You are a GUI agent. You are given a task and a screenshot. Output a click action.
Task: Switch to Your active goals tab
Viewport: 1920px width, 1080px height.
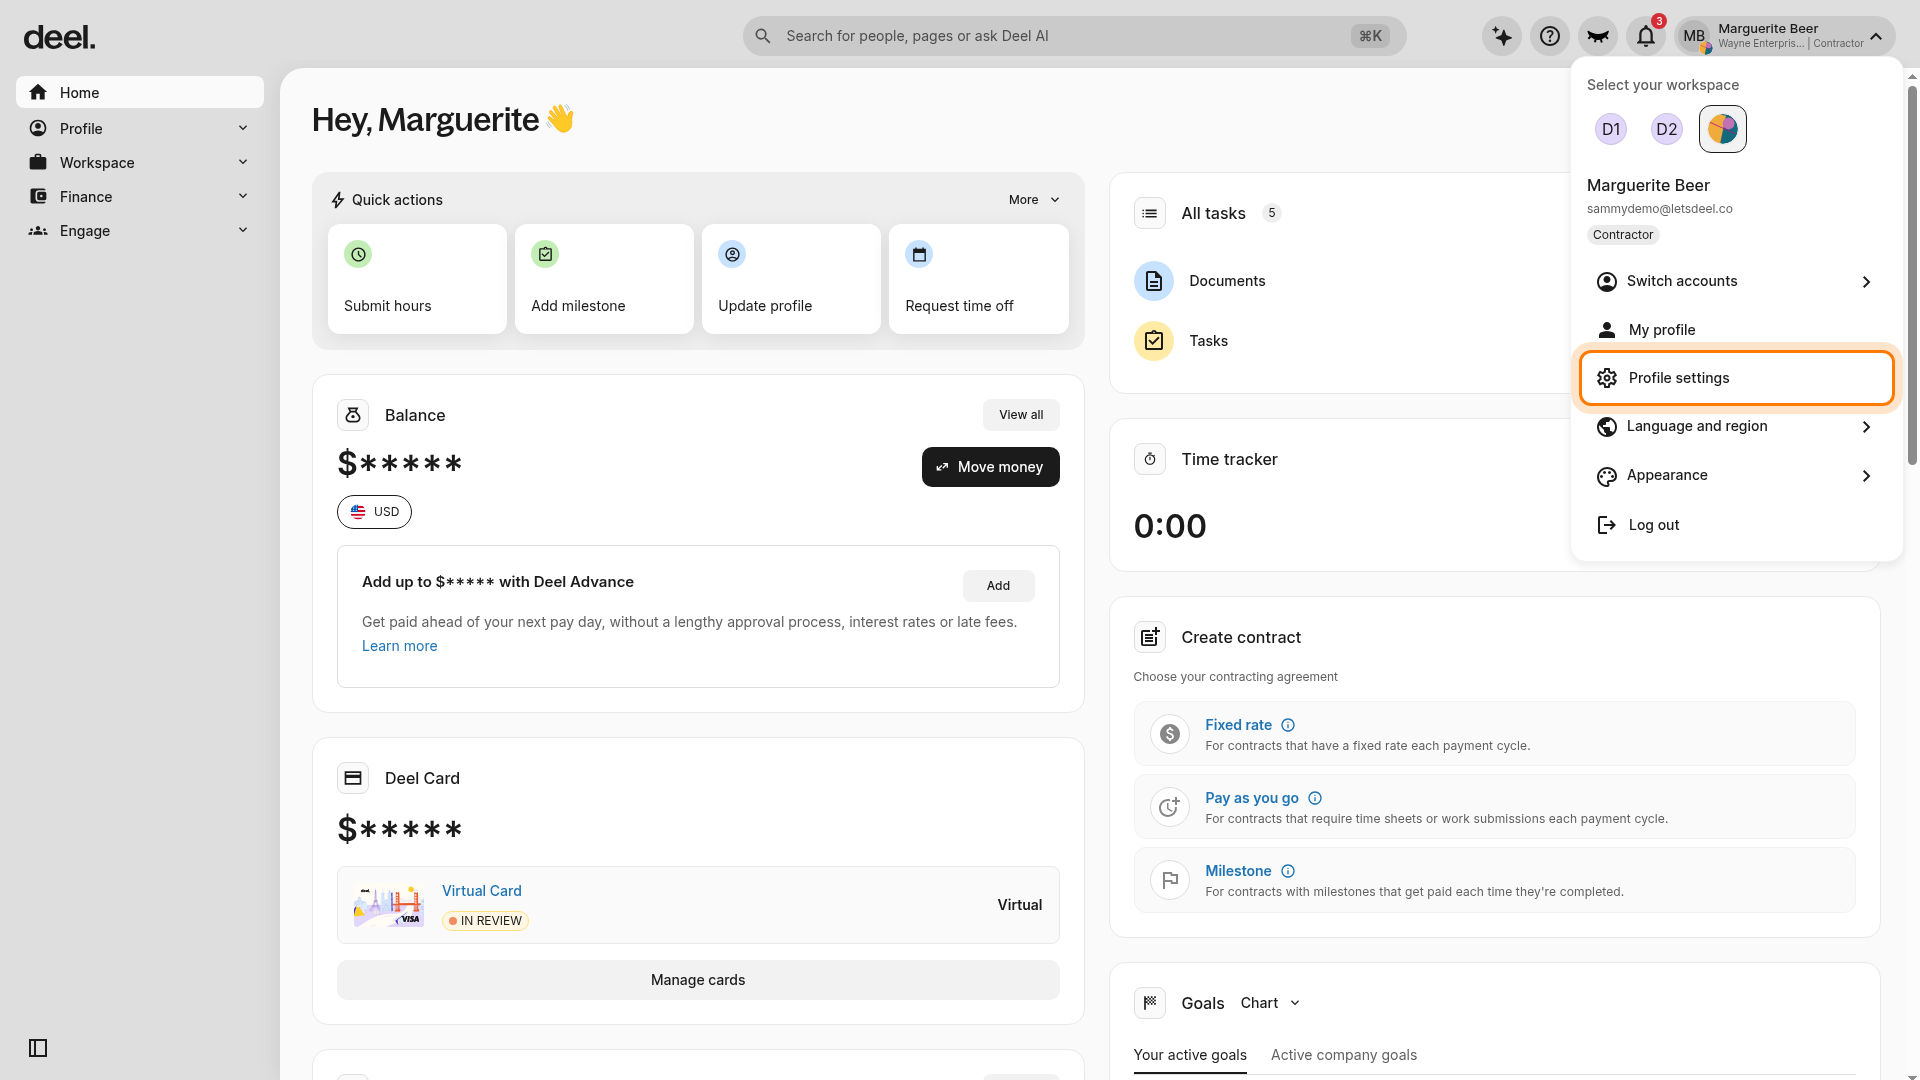tap(1190, 1055)
